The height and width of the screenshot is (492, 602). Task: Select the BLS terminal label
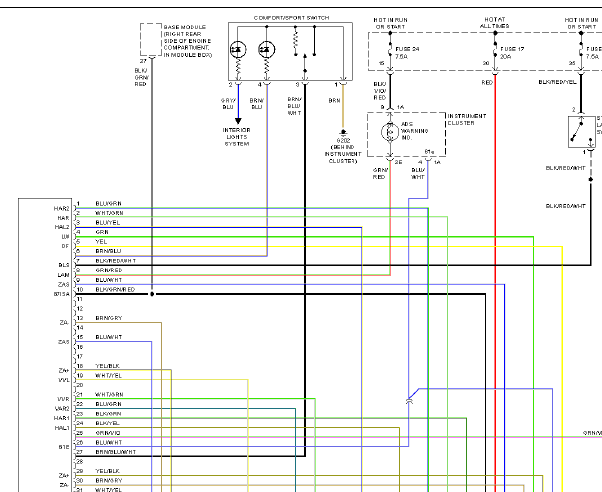tap(64, 265)
